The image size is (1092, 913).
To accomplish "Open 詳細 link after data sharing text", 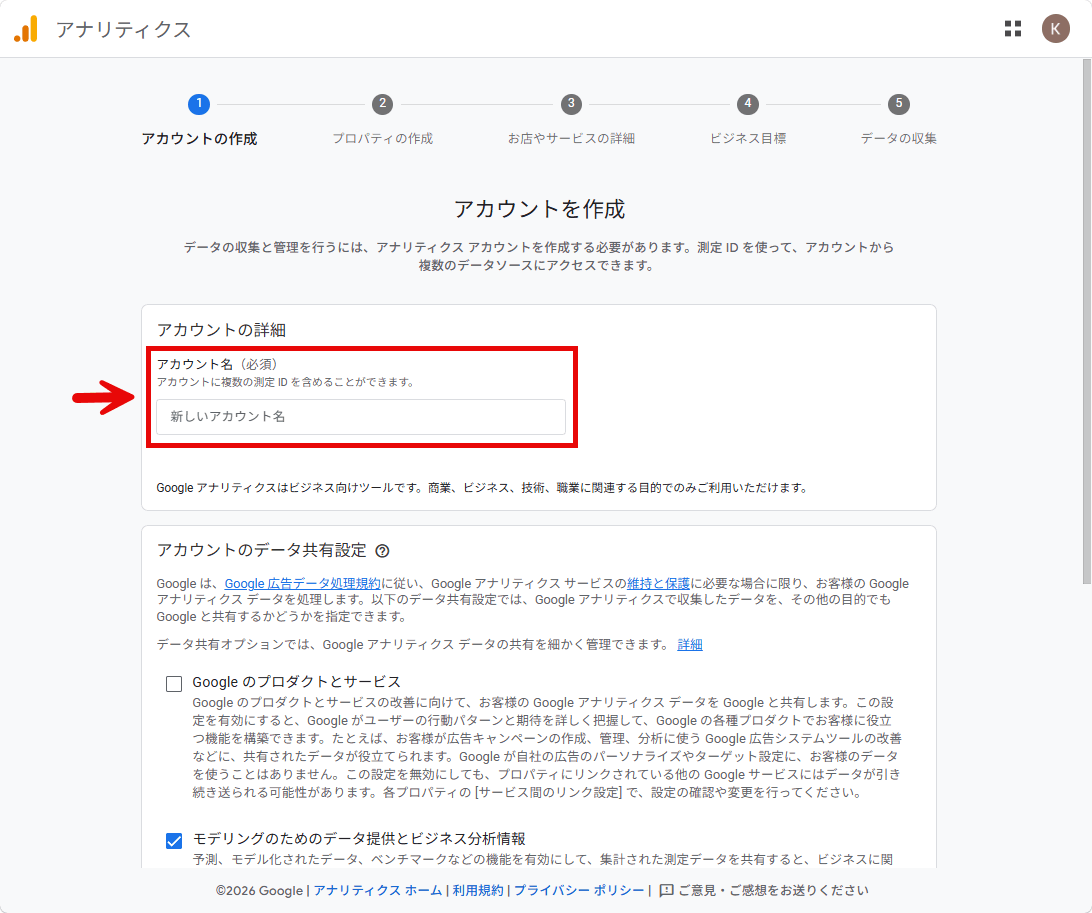I will 689,645.
